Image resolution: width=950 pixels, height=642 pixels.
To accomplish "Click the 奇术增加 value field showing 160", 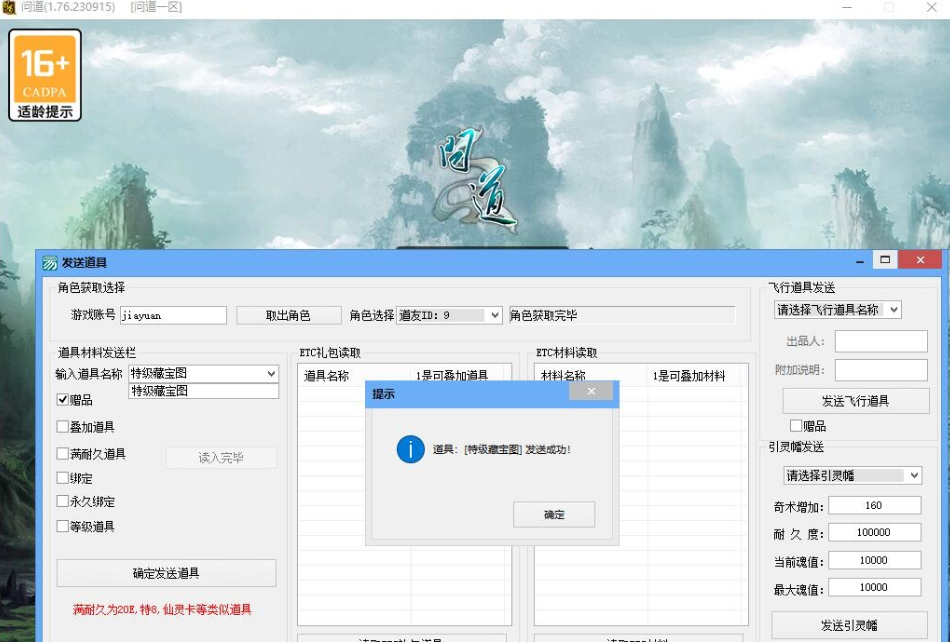I will point(874,505).
